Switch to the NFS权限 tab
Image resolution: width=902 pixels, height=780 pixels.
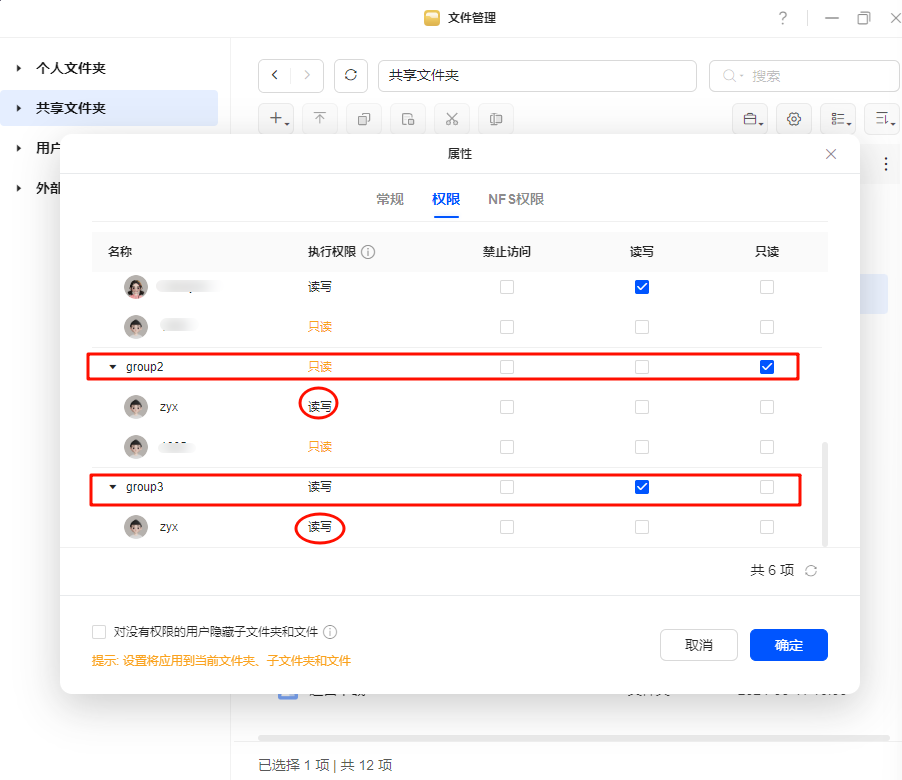click(516, 199)
